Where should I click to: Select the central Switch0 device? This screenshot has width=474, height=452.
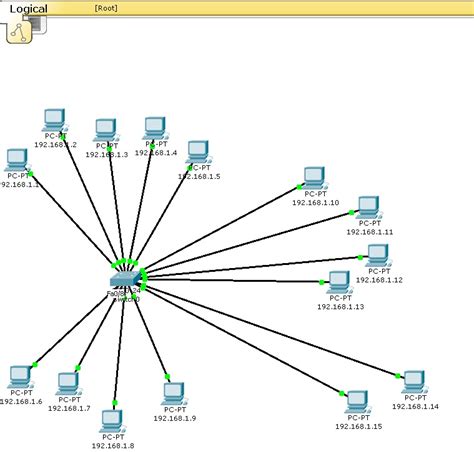pyautogui.click(x=126, y=279)
